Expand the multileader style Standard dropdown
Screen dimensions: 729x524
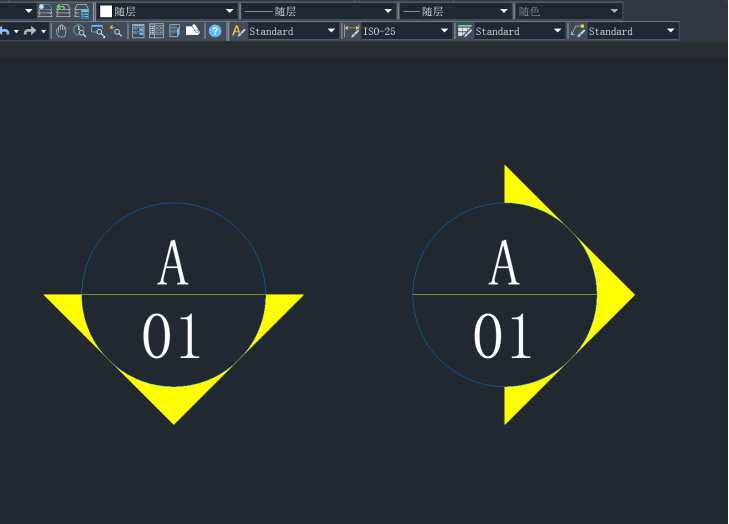tap(670, 31)
